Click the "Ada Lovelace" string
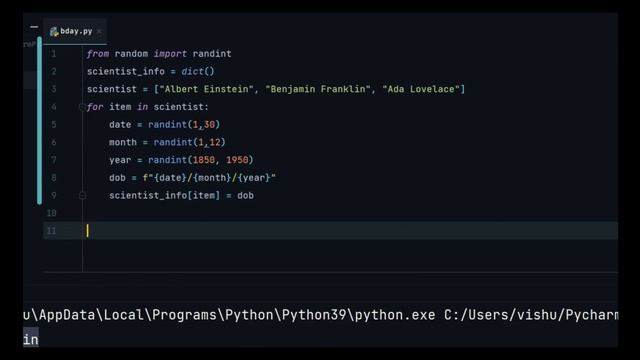 coord(421,89)
